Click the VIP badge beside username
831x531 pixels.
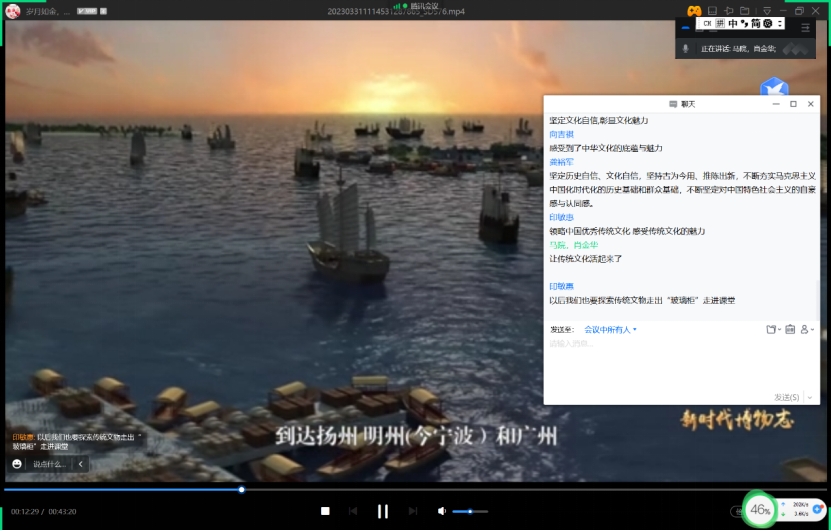(x=87, y=11)
